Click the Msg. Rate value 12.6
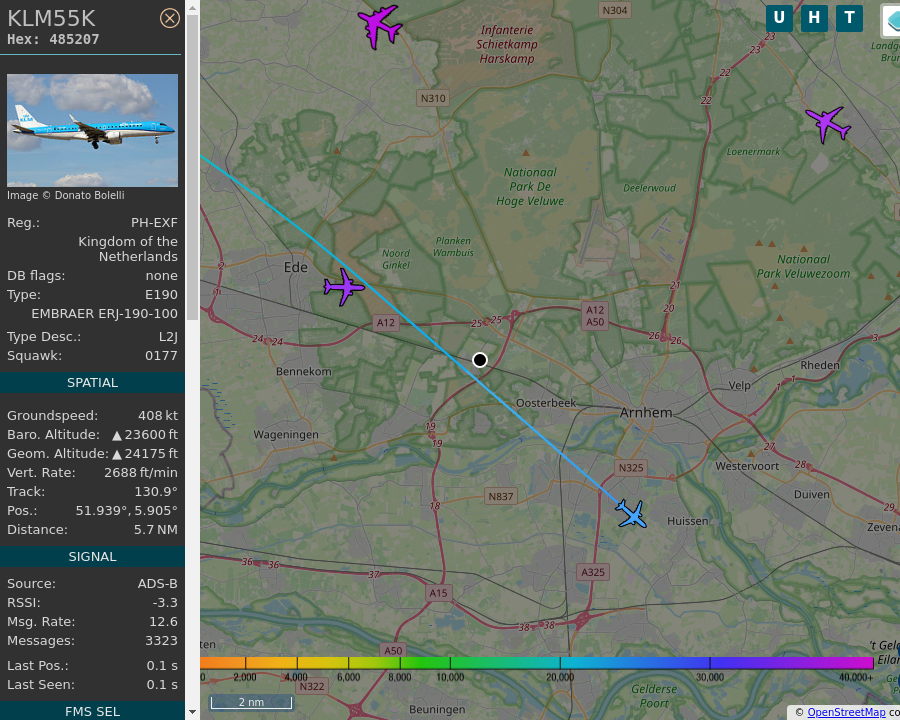Viewport: 900px width, 720px height. tap(163, 621)
